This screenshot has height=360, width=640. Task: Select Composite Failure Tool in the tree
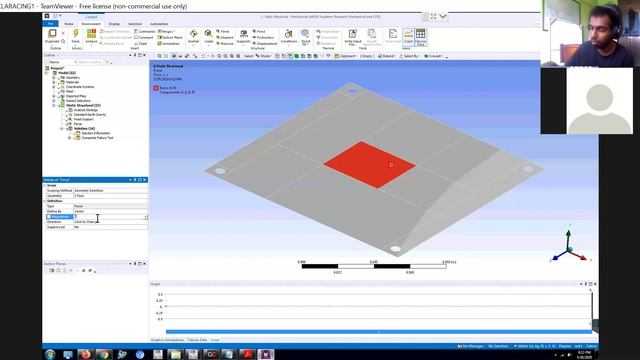point(97,138)
